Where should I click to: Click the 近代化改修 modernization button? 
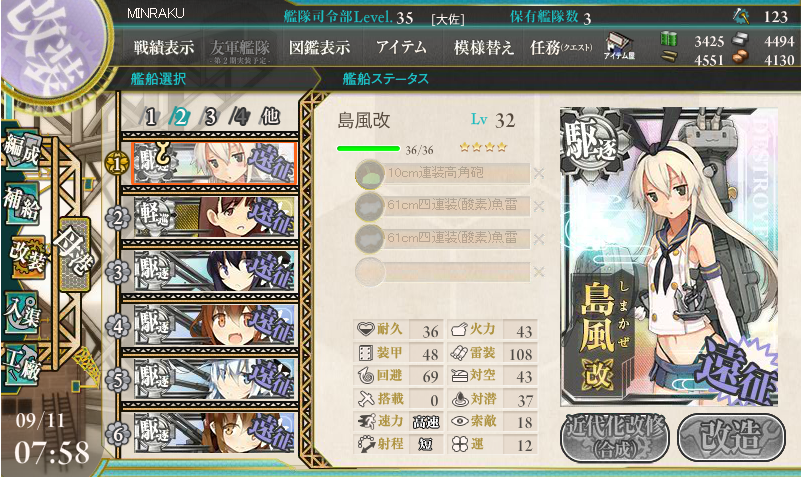pos(615,437)
